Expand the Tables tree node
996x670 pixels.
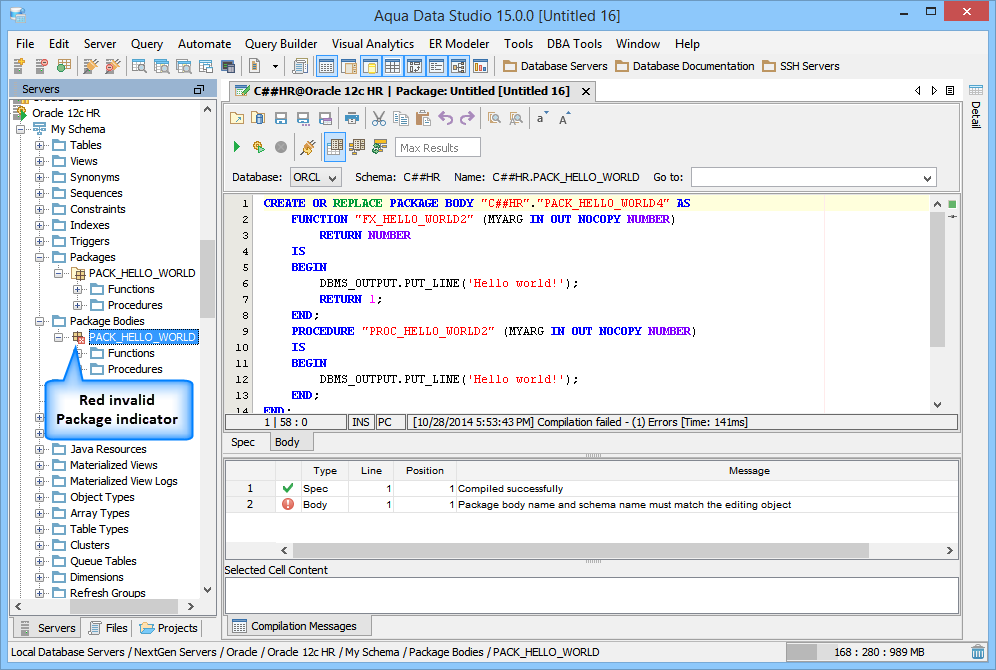click(x=41, y=145)
